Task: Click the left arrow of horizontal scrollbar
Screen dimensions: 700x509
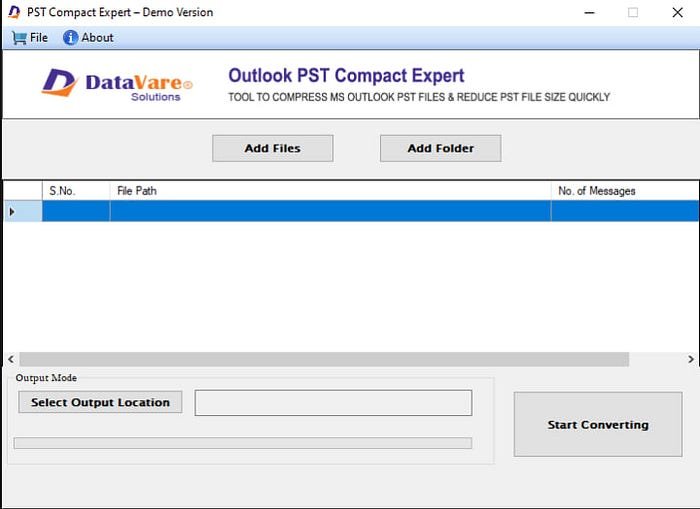Action: pyautogui.click(x=11, y=359)
